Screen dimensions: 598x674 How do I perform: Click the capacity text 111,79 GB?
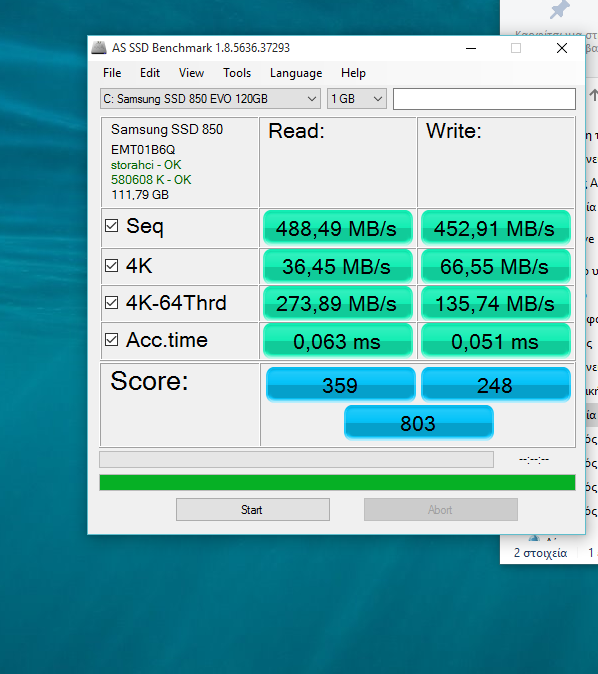click(x=140, y=195)
